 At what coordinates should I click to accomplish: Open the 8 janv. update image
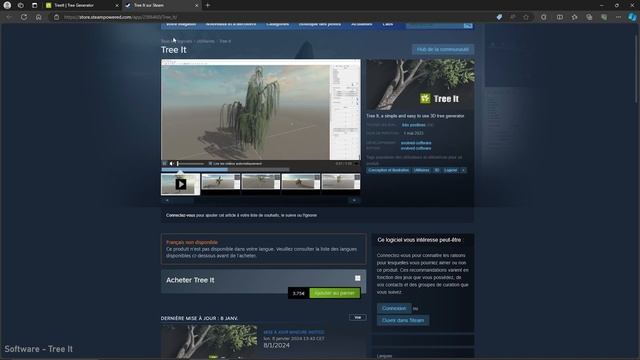click(209, 342)
